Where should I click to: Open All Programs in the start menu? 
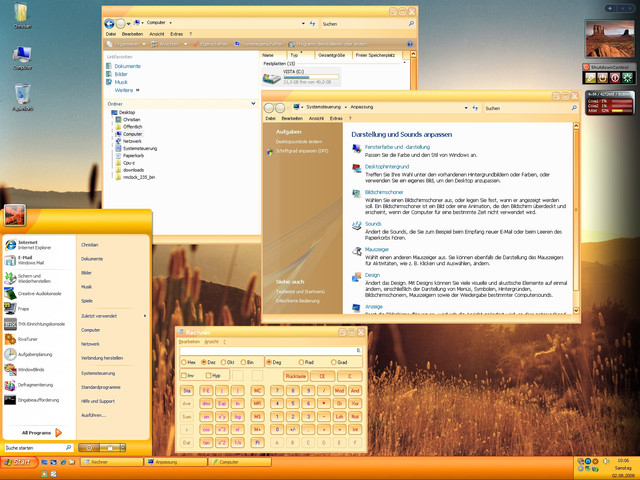coord(42,433)
